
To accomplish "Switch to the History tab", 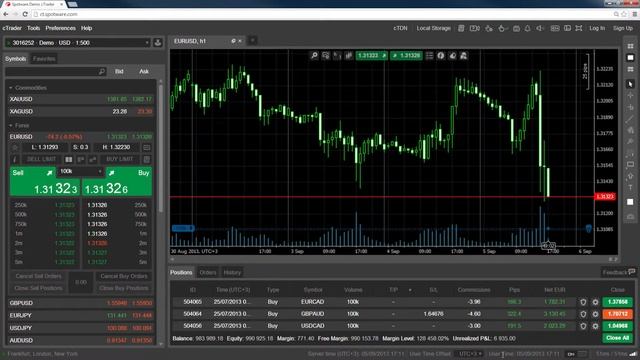I will point(232,272).
